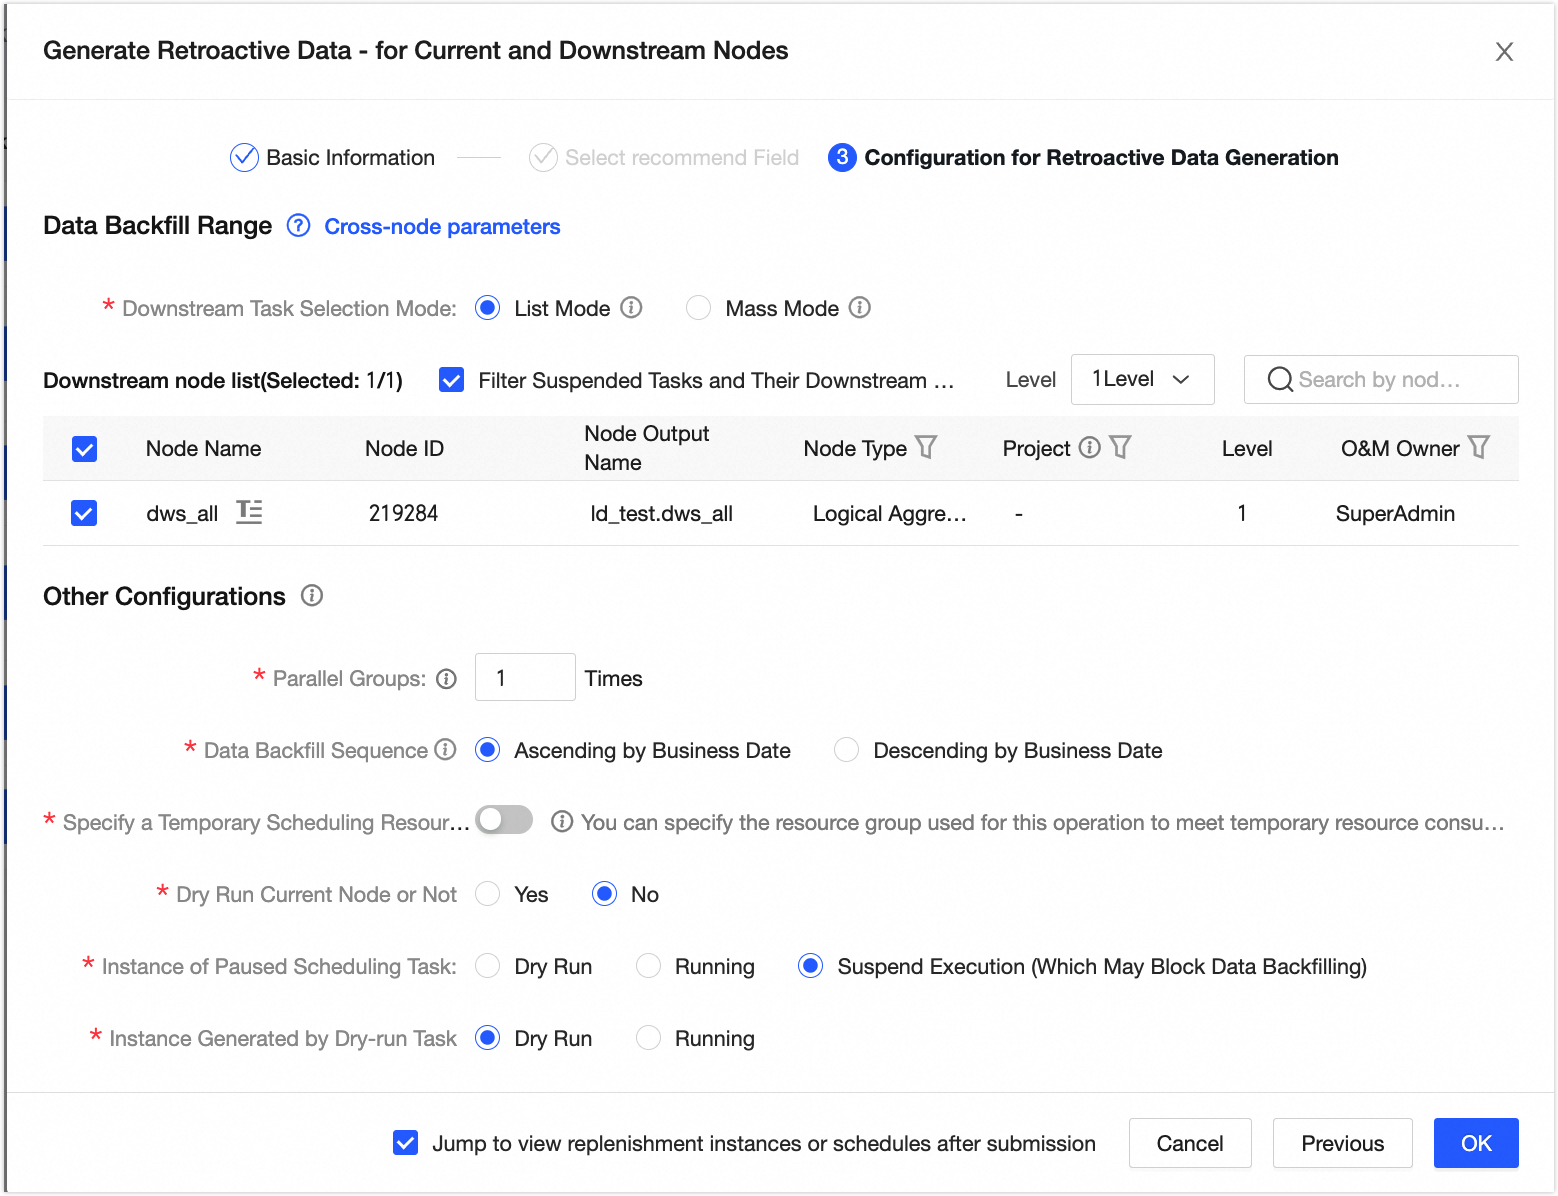This screenshot has height=1196, width=1558.
Task: Click the Other Configurations info icon
Action: [x=312, y=596]
